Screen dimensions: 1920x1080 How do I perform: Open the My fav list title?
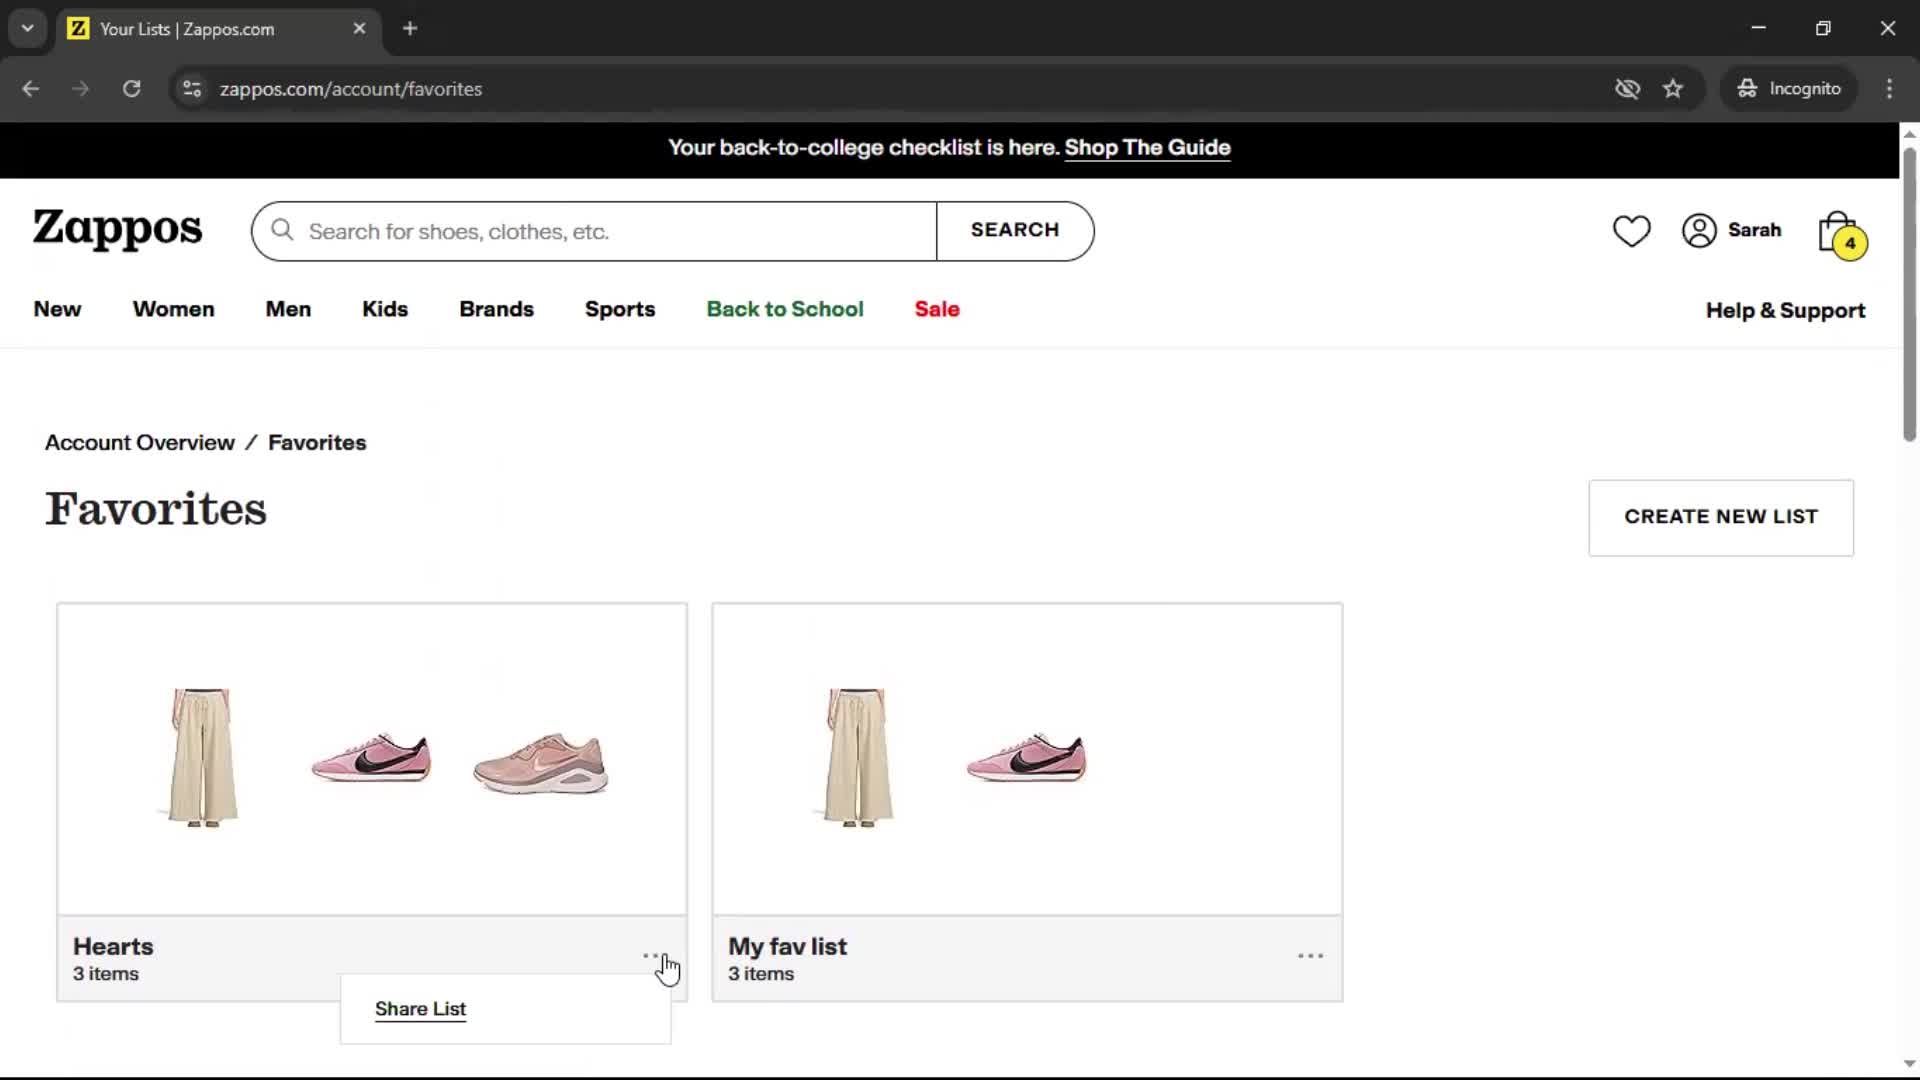[787, 946]
